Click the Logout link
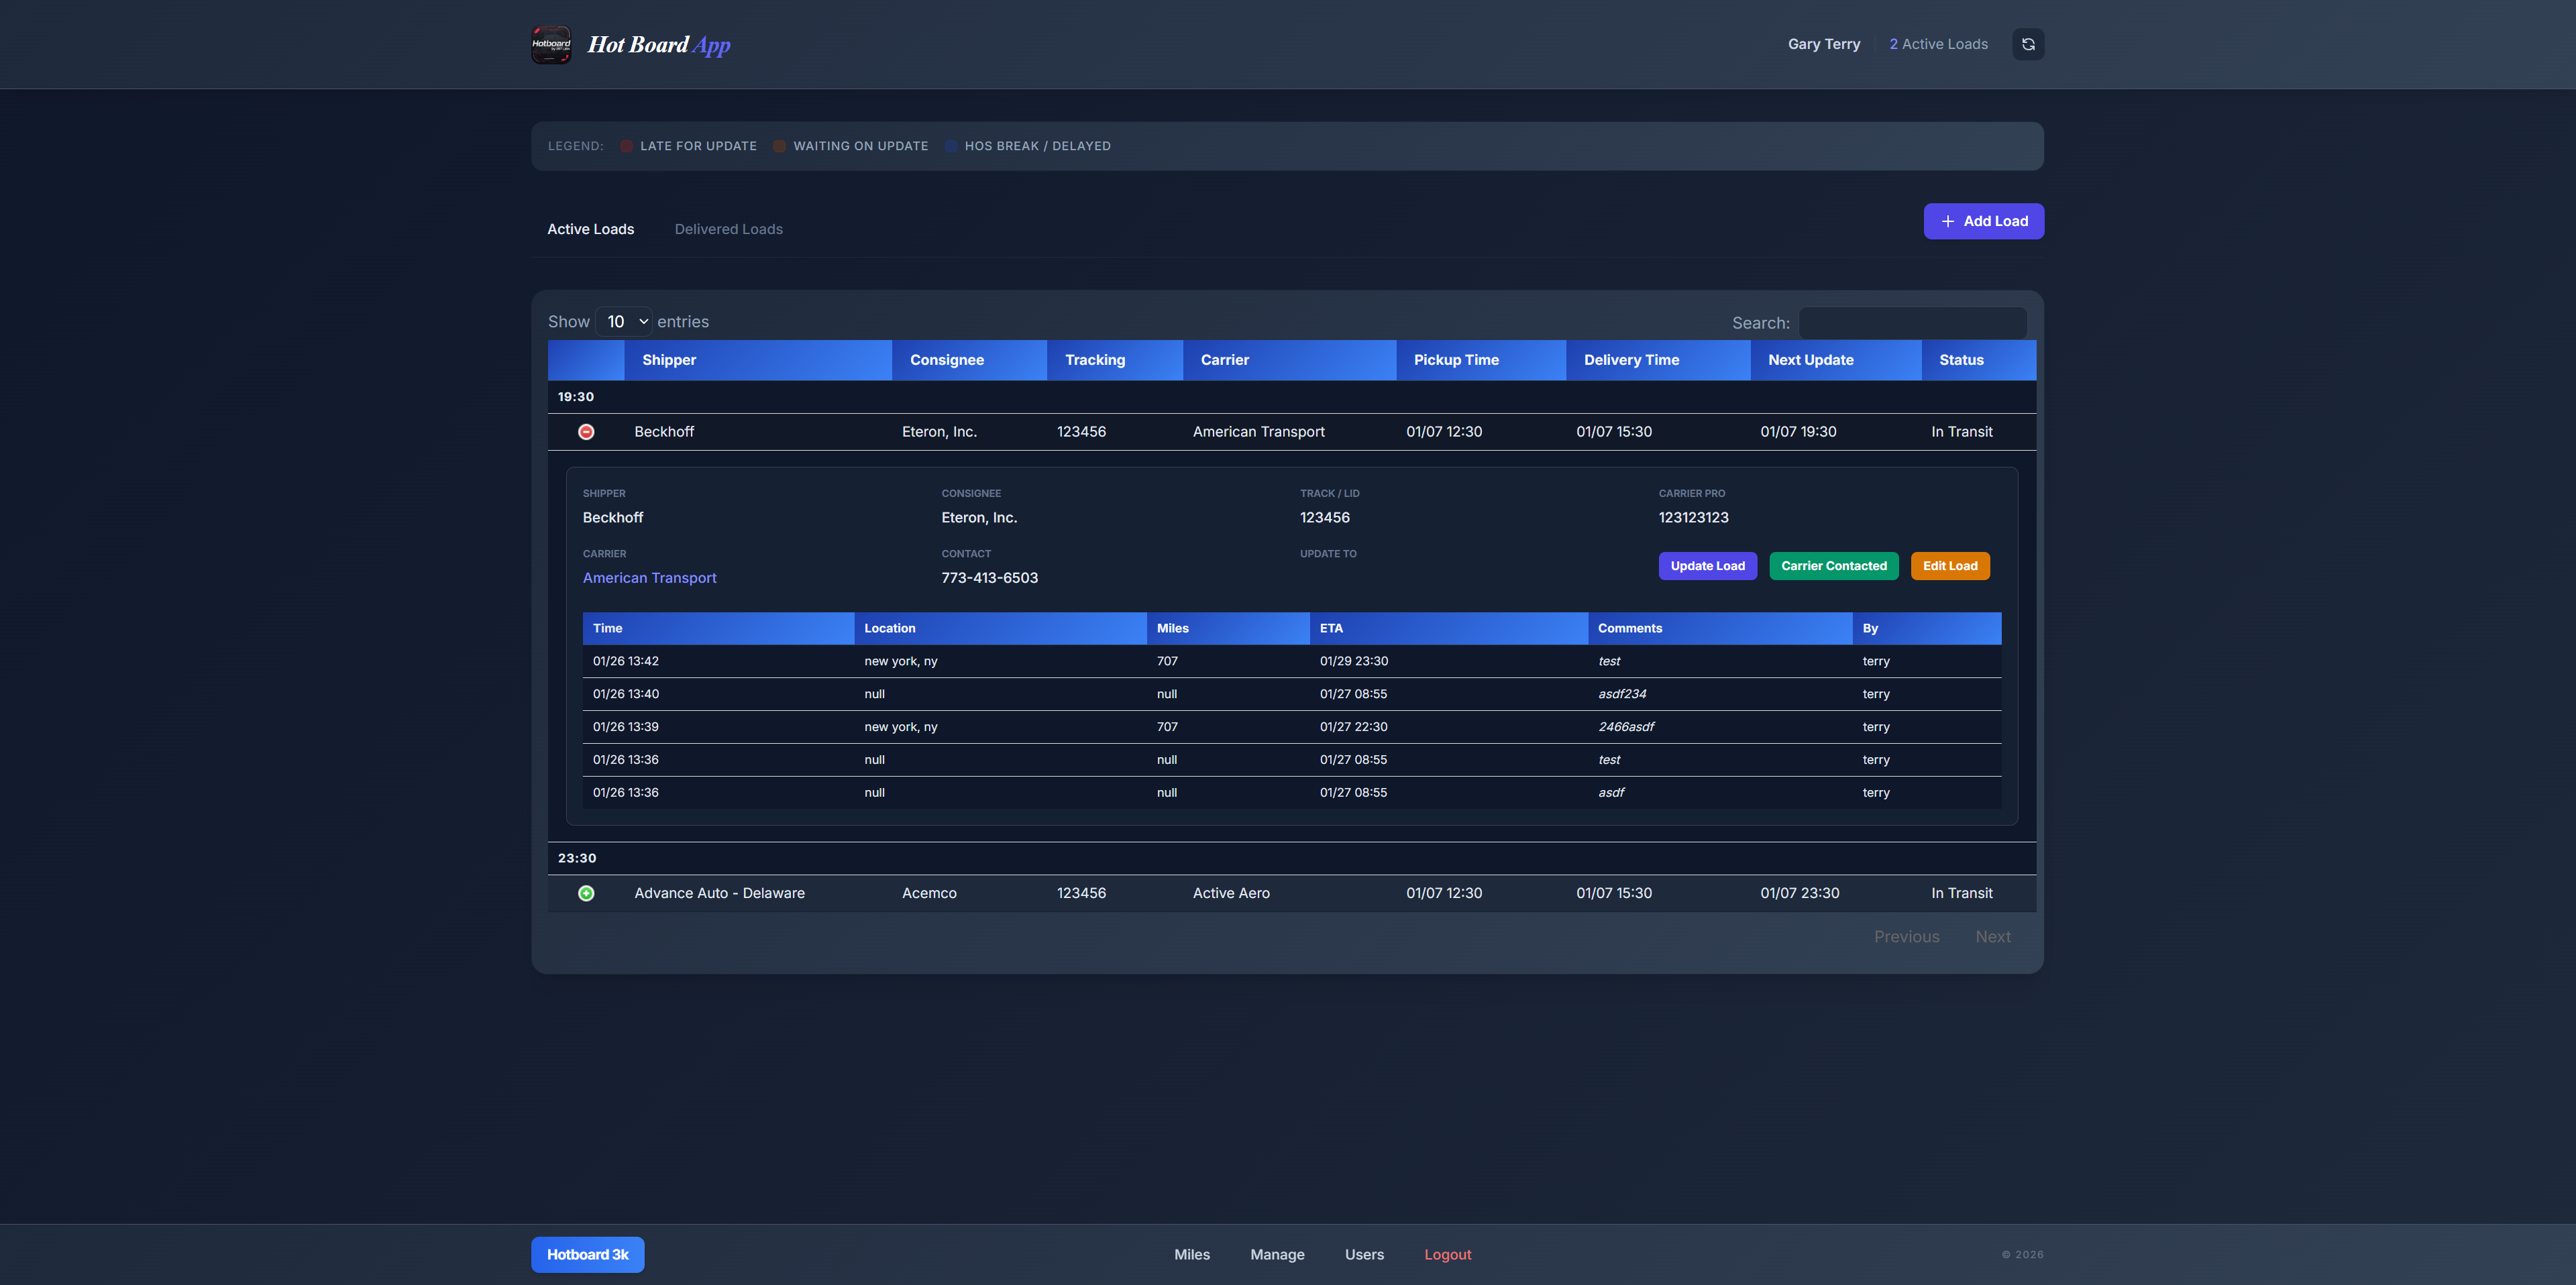This screenshot has width=2576, height=1285. (1447, 1254)
